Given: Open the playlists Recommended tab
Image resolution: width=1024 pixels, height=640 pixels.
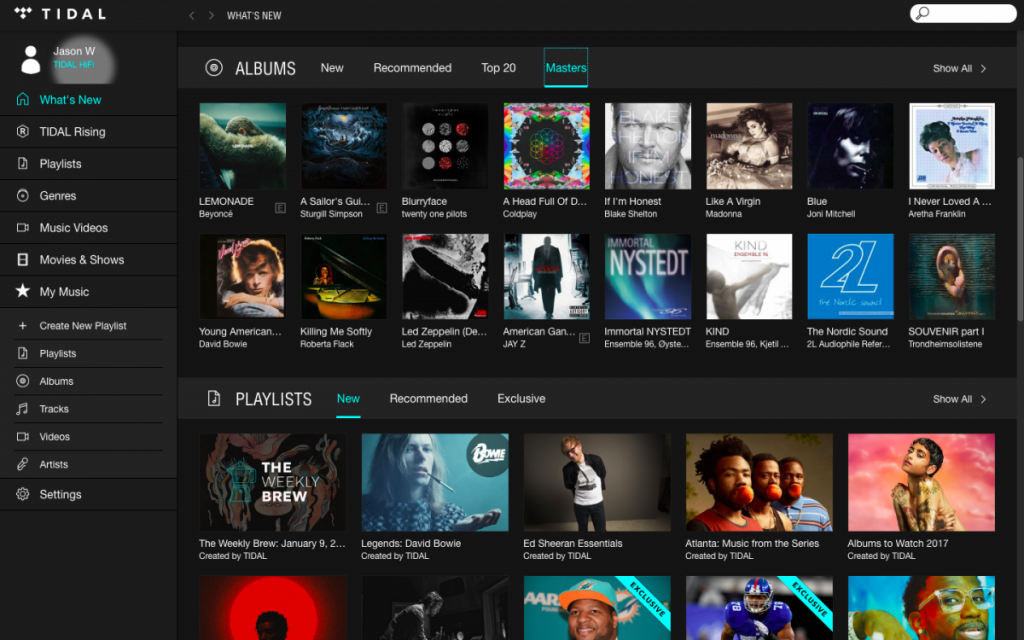Looking at the screenshot, I should pos(428,398).
